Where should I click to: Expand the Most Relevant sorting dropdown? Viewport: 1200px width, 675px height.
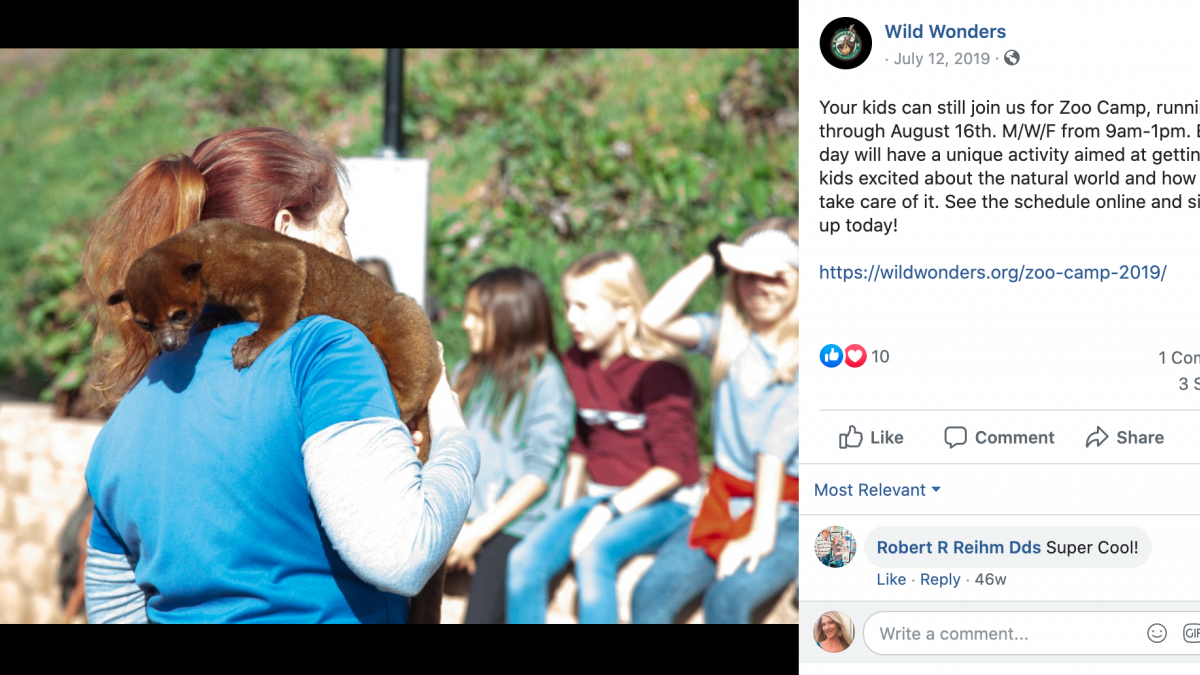pos(877,490)
